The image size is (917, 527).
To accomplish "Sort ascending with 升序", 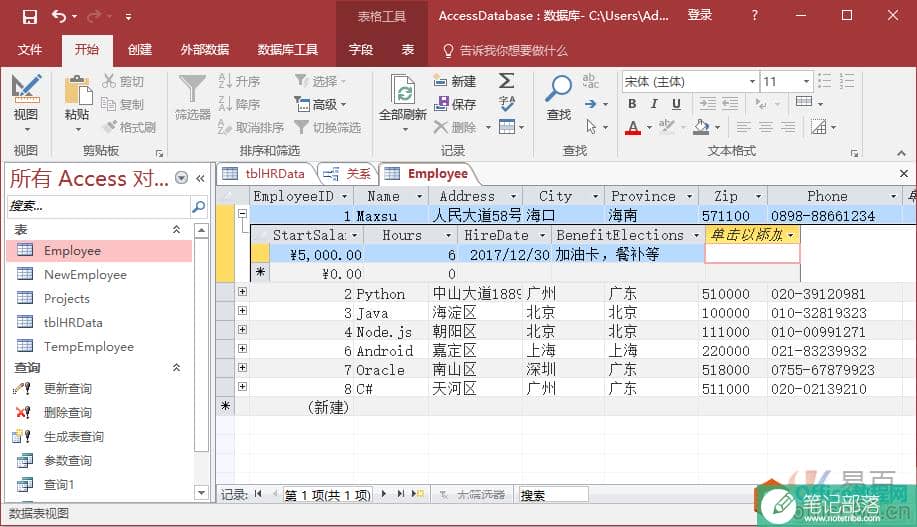I will coord(239,81).
